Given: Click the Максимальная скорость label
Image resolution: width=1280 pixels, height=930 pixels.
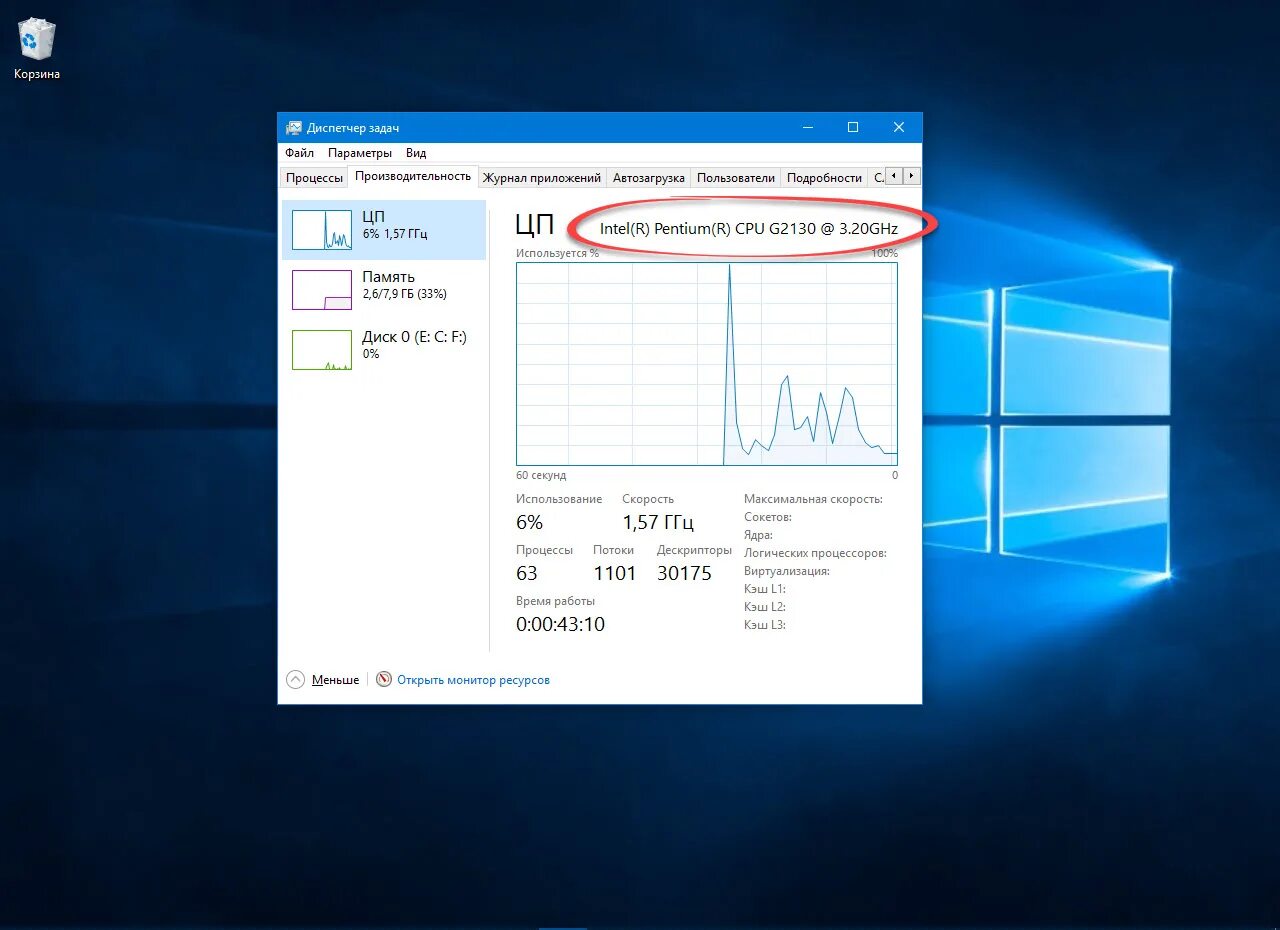Looking at the screenshot, I should click(813, 499).
